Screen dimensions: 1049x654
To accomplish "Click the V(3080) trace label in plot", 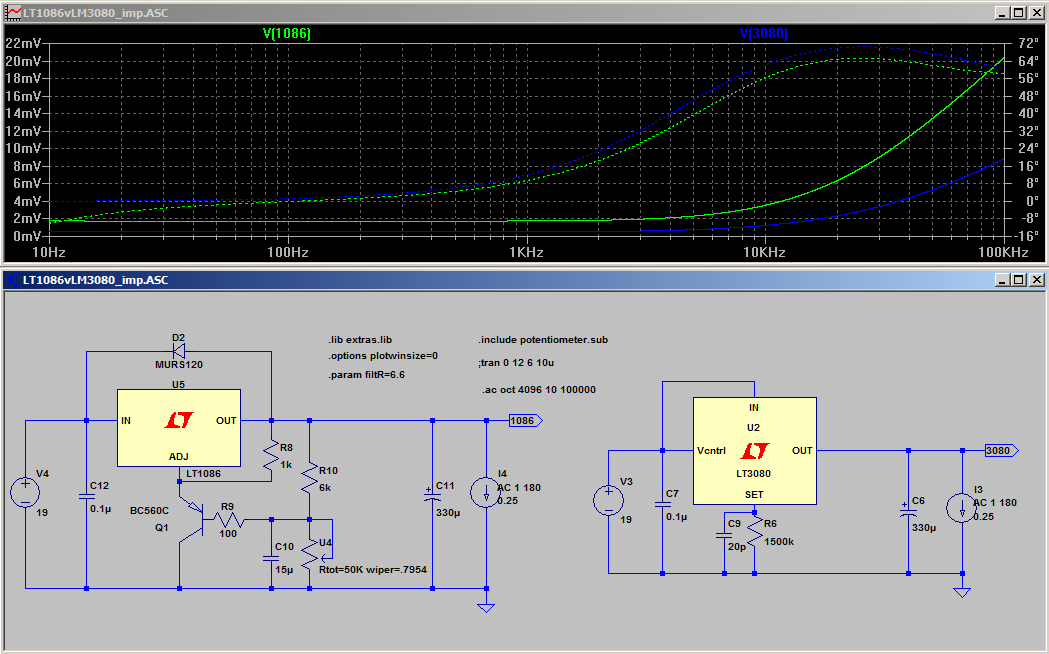I will click(763, 33).
